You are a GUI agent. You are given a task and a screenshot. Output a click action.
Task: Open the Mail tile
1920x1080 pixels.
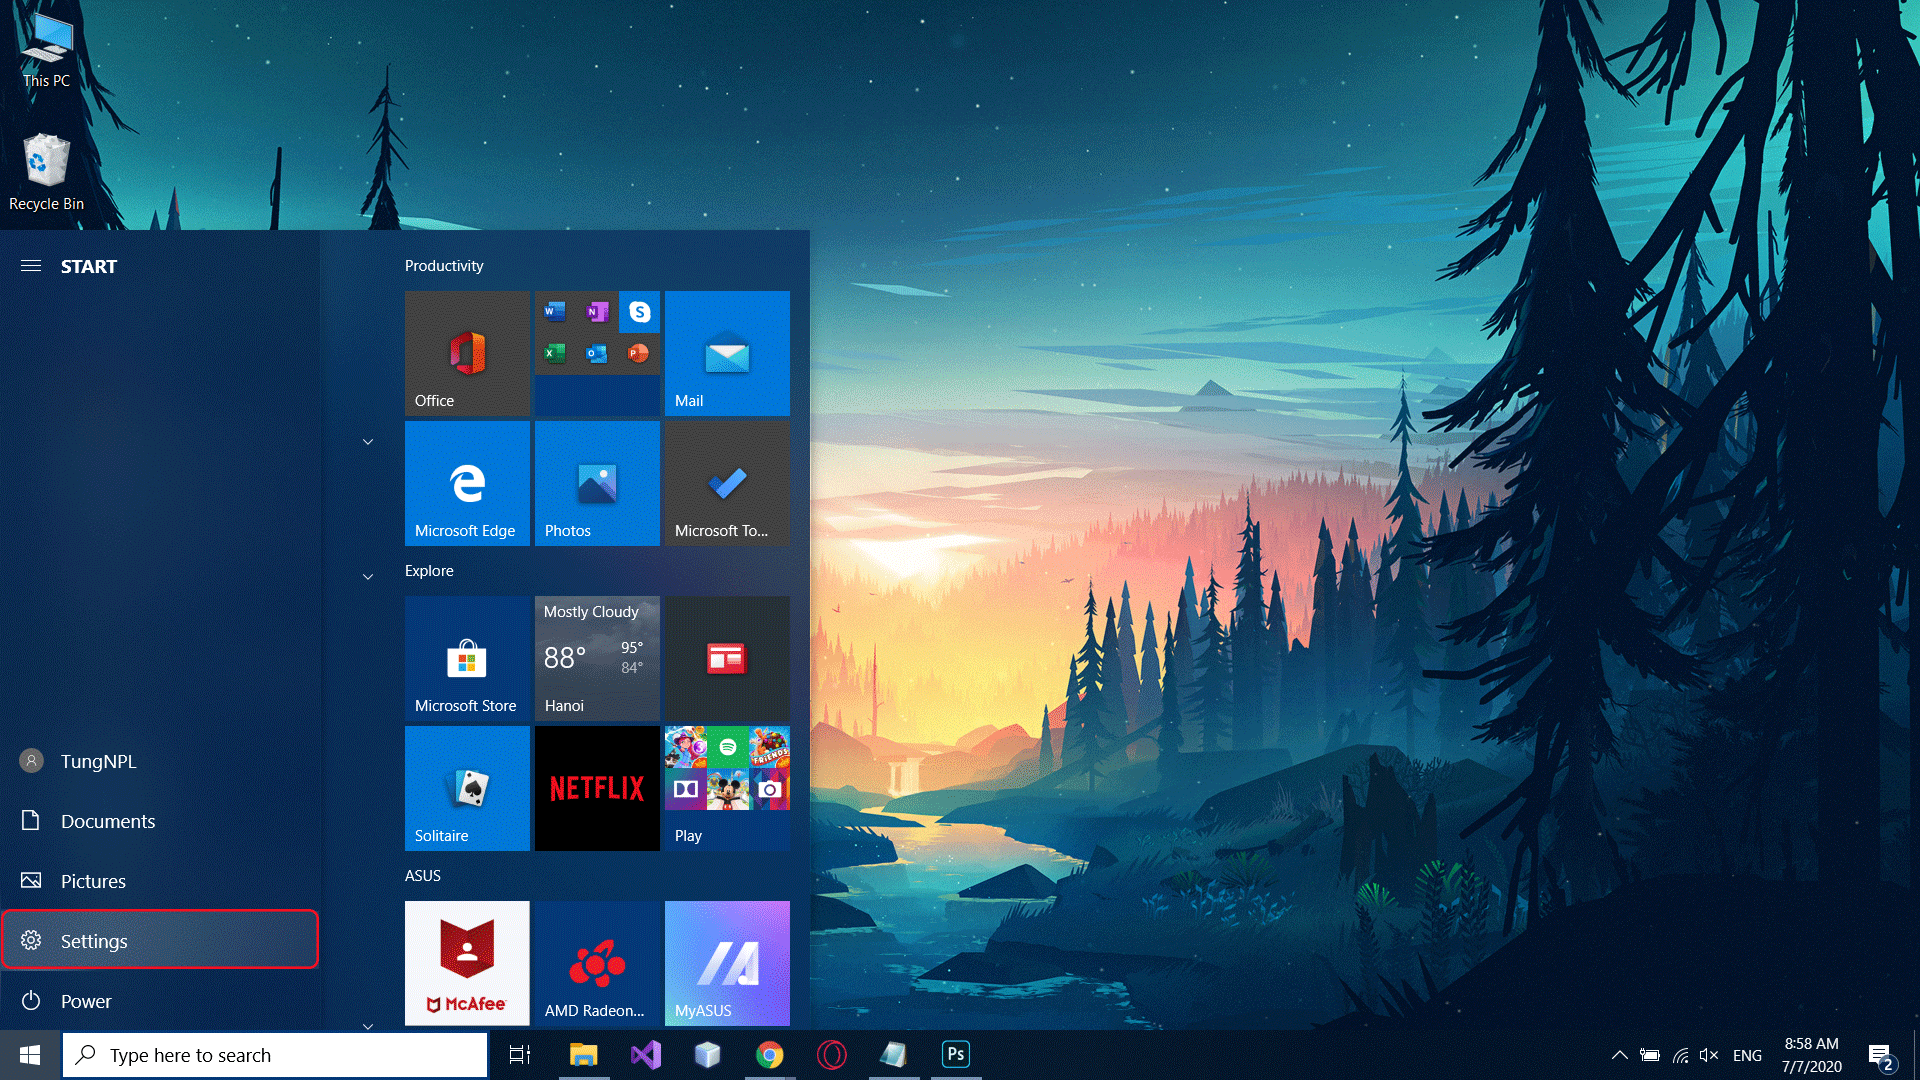(727, 353)
